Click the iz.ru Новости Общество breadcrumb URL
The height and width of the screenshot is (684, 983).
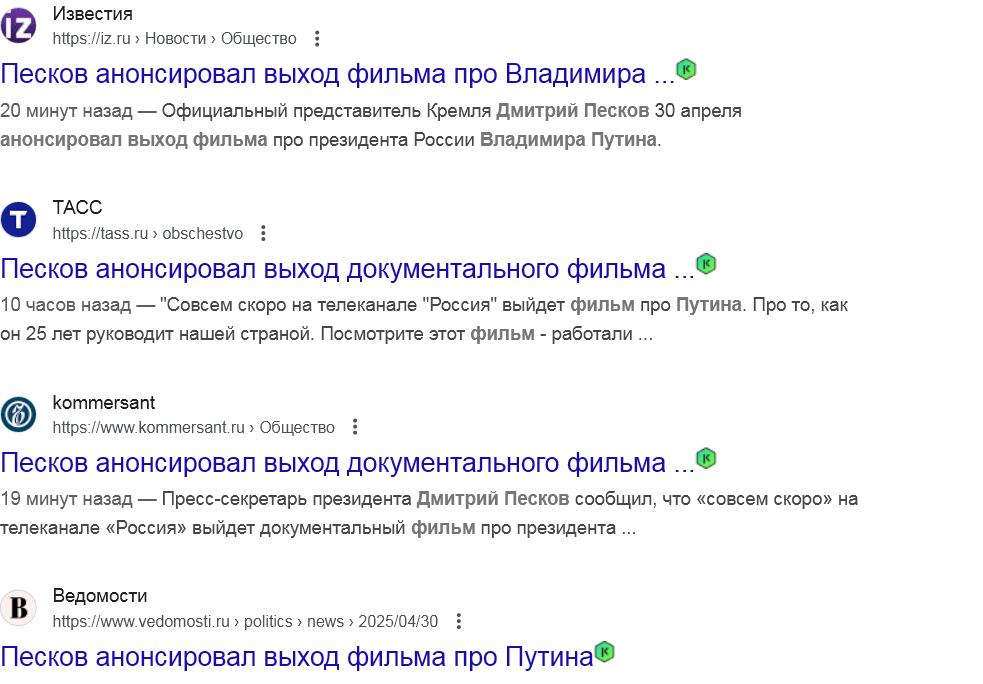coord(174,39)
